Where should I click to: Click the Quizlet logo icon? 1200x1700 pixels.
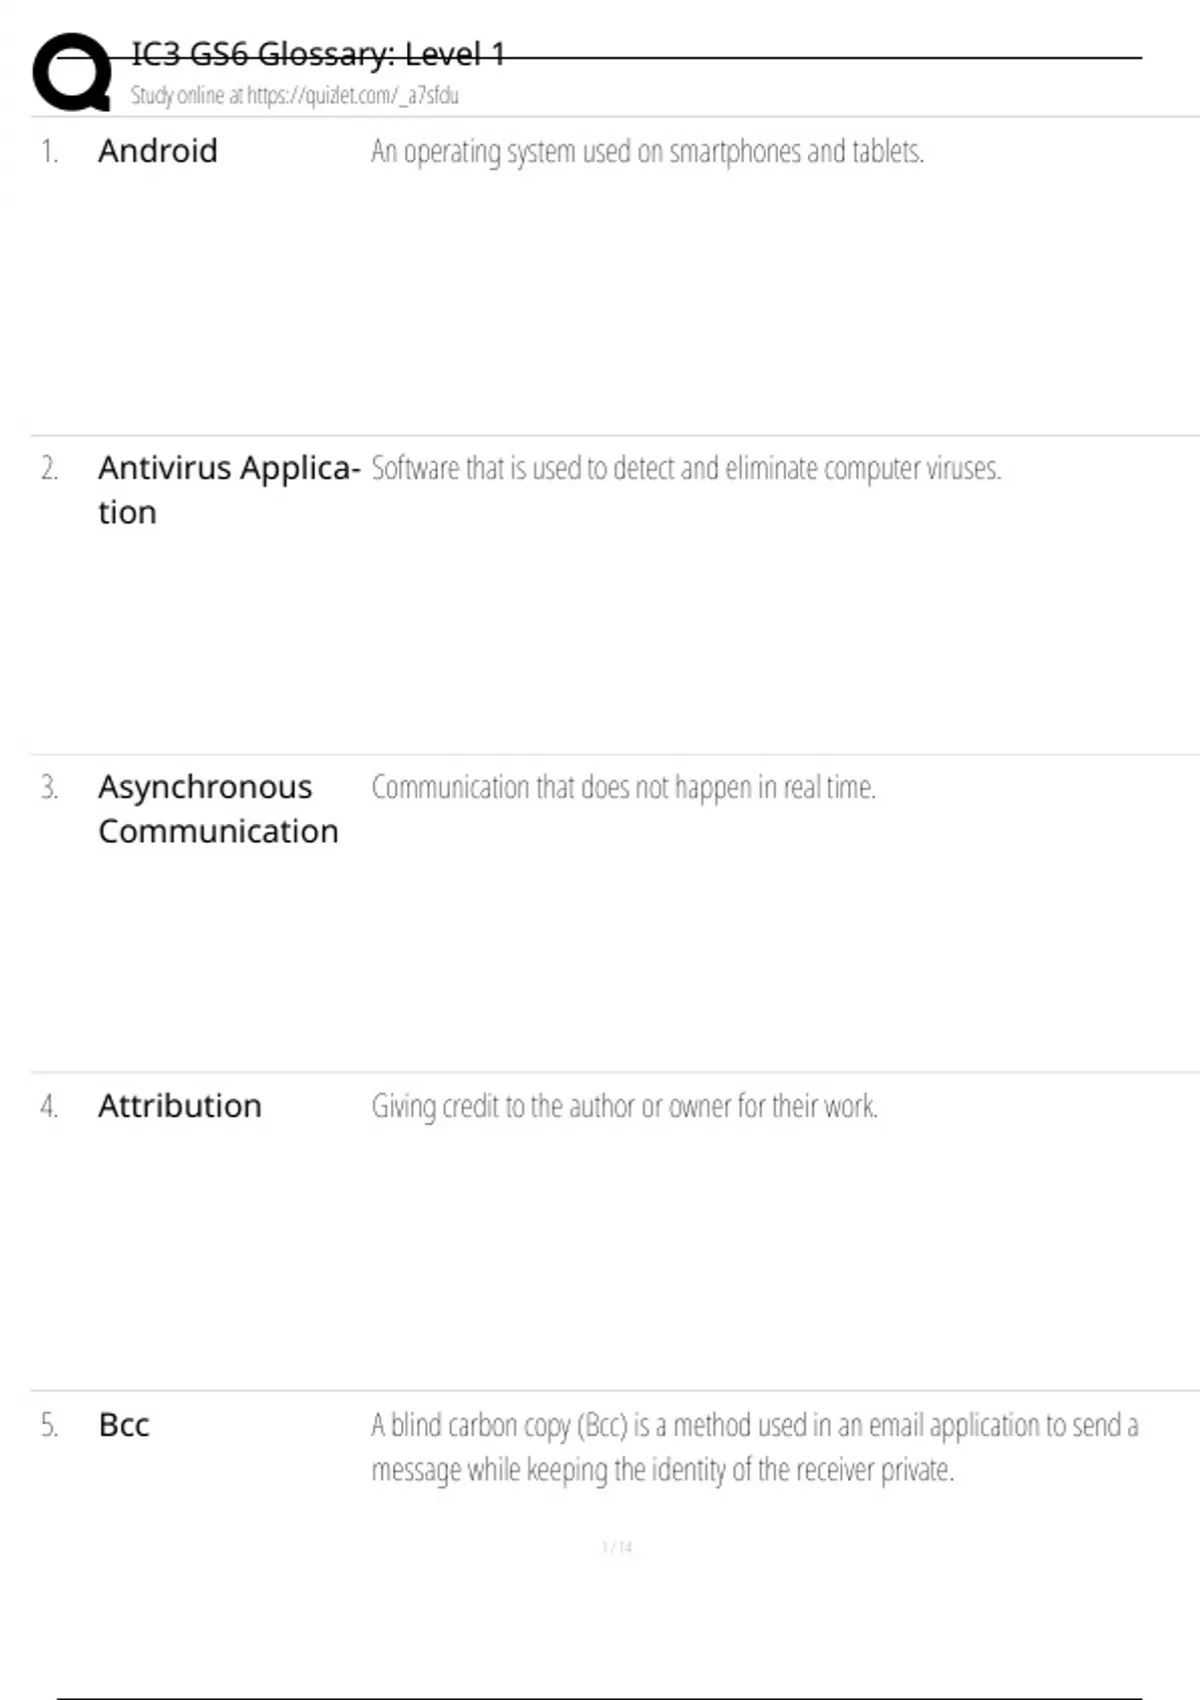point(72,71)
